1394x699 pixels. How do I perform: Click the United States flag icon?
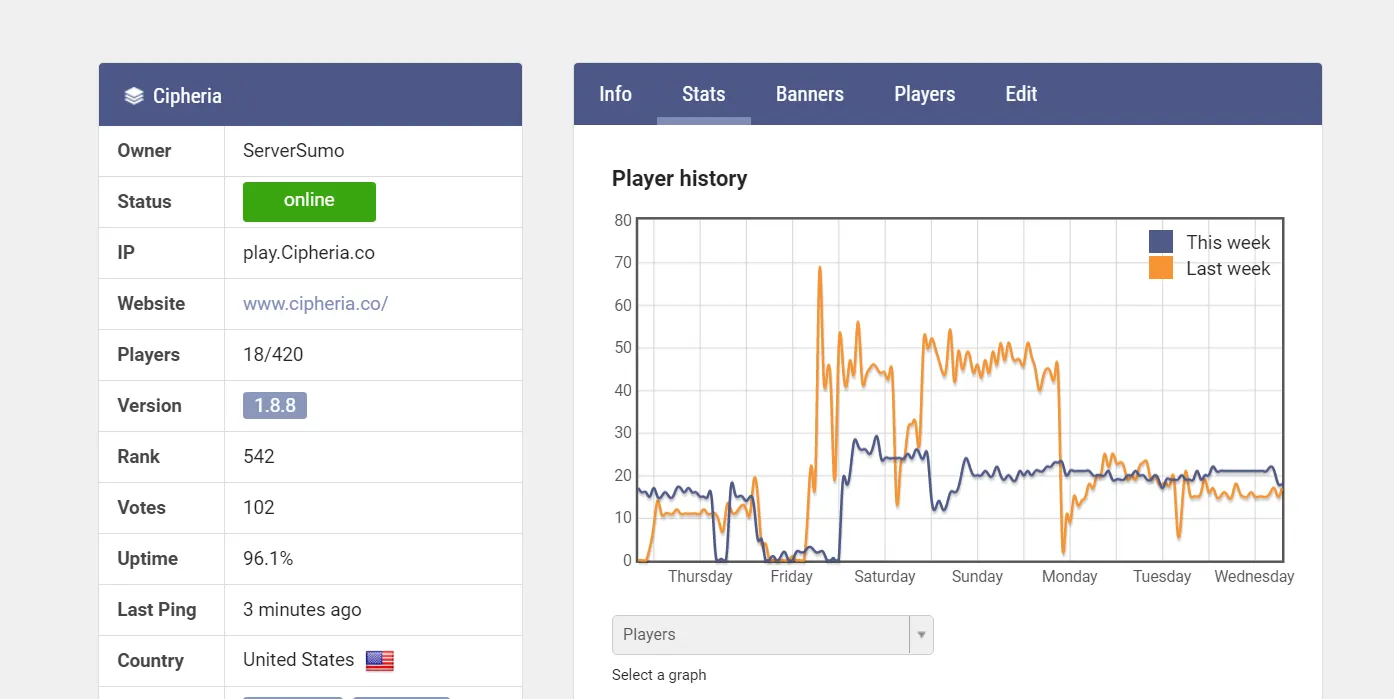(380, 661)
